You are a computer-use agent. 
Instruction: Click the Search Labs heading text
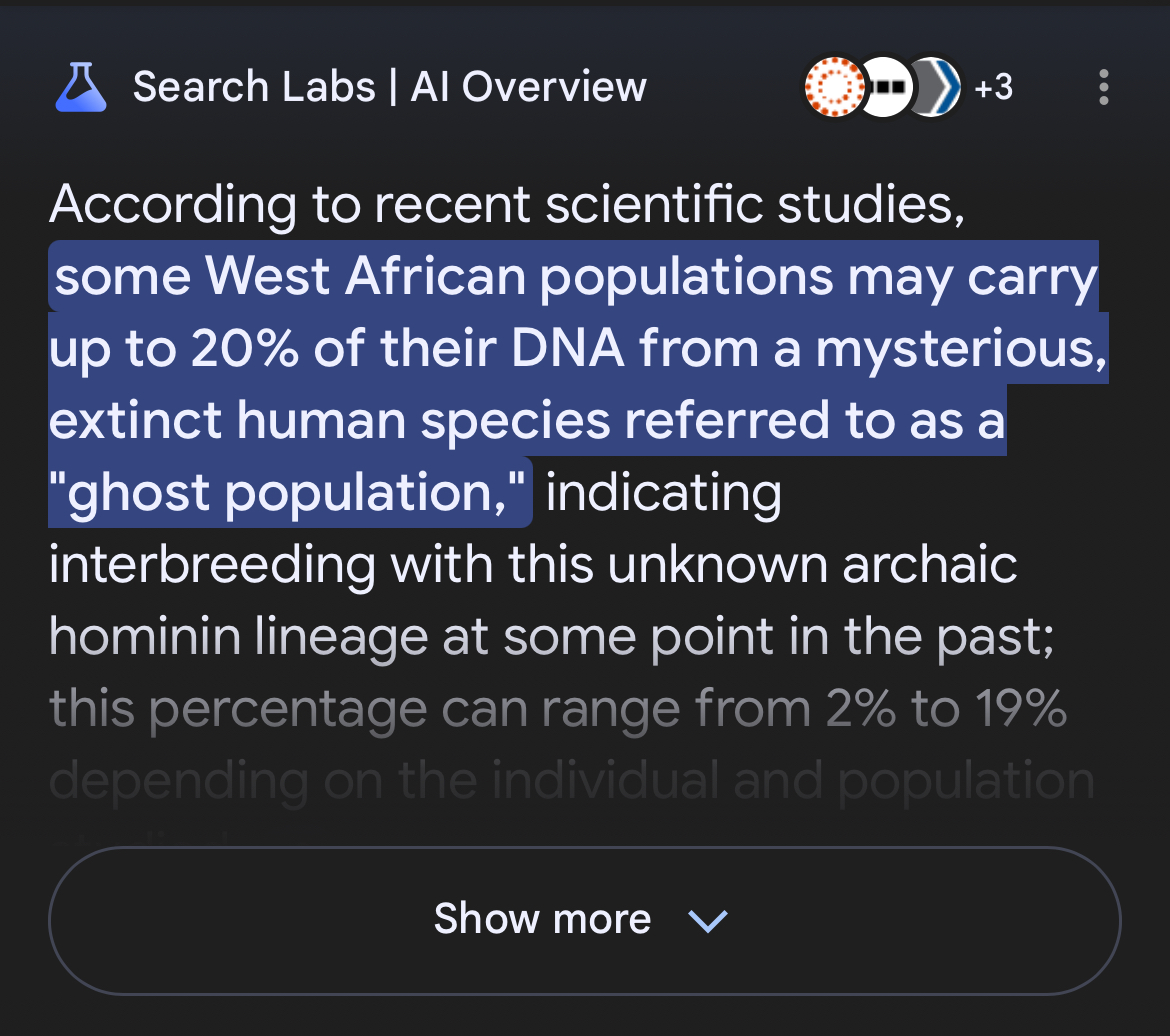pyautogui.click(x=253, y=87)
